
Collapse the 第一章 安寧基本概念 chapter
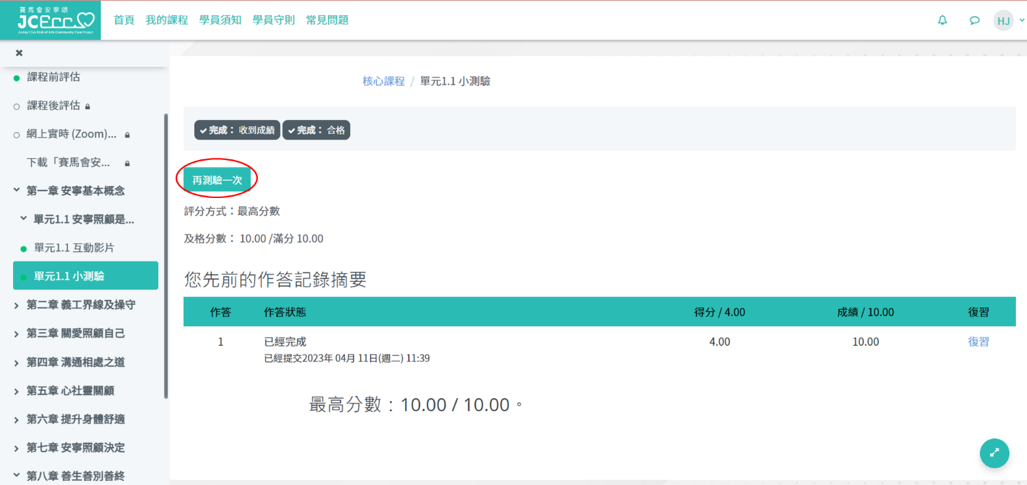pos(16,191)
